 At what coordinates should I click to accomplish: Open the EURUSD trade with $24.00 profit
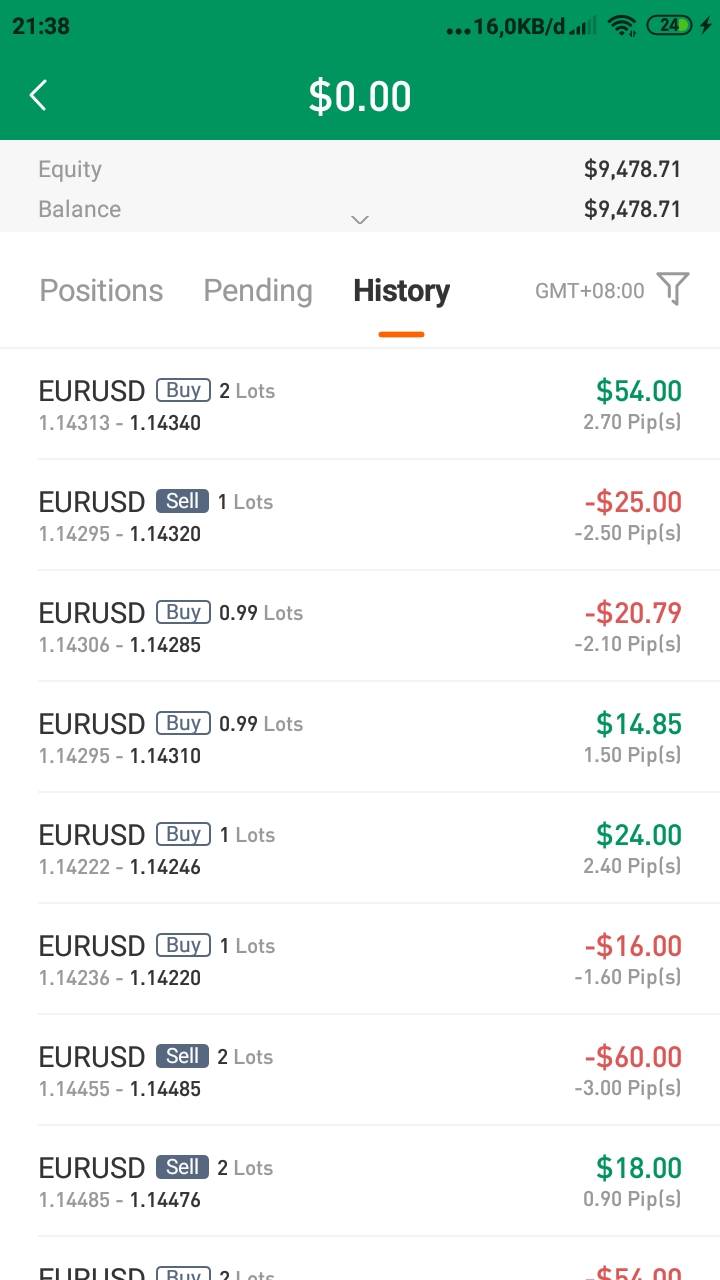click(x=360, y=849)
